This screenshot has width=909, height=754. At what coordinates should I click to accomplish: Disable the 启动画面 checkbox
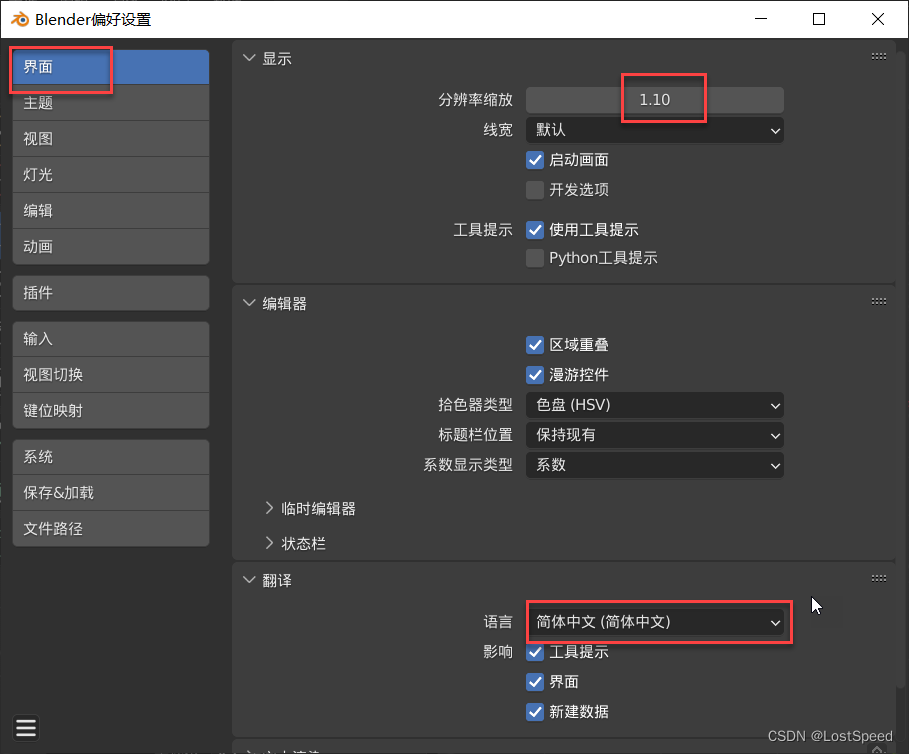pos(535,160)
